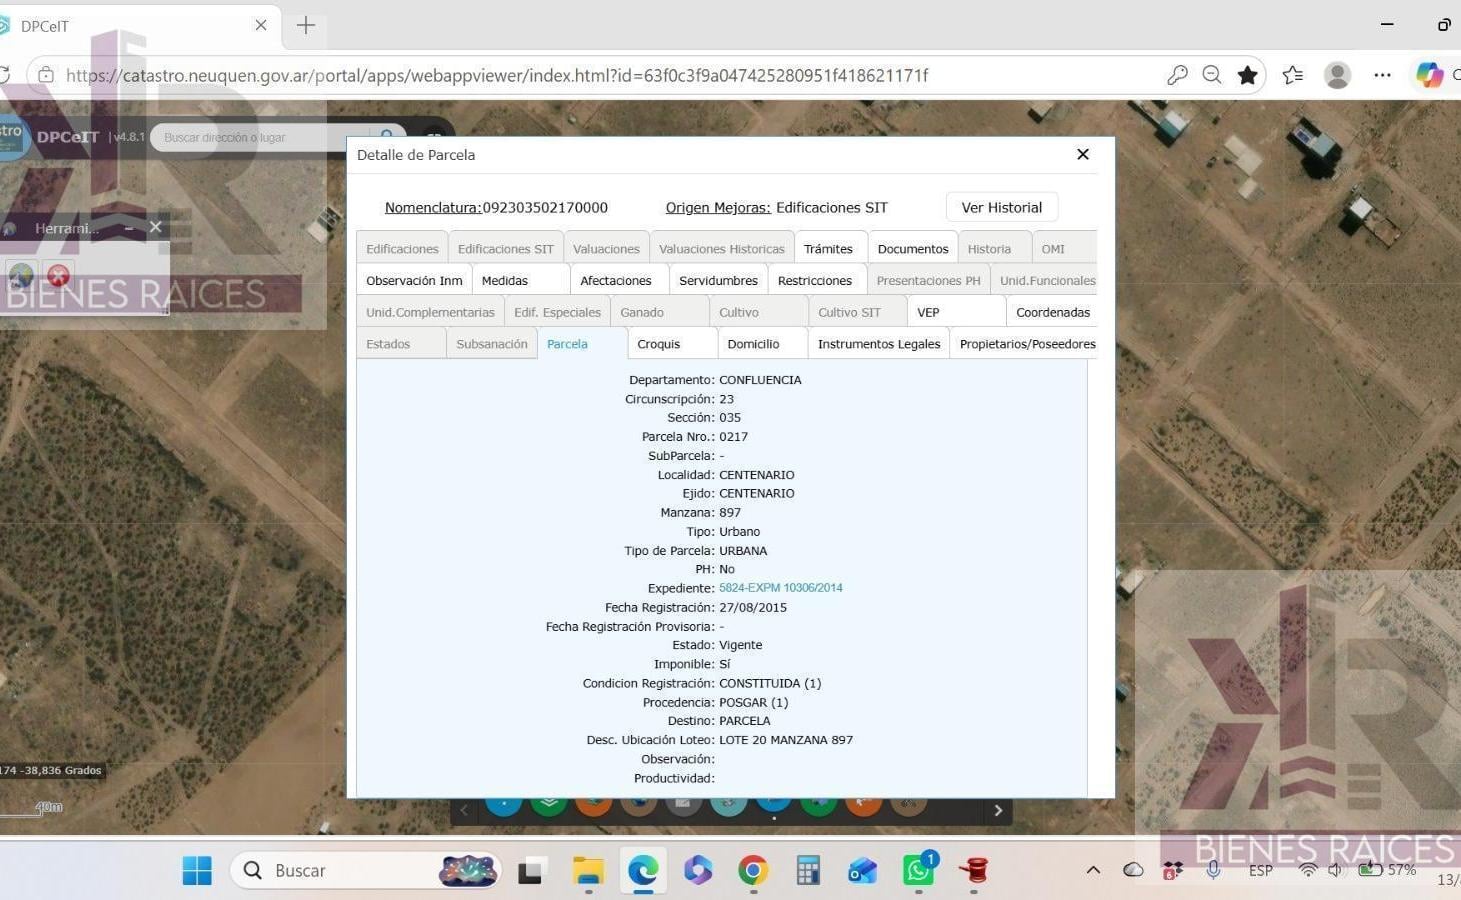Open the Servidumbres tab
Viewport: 1461px width, 900px height.
718,281
